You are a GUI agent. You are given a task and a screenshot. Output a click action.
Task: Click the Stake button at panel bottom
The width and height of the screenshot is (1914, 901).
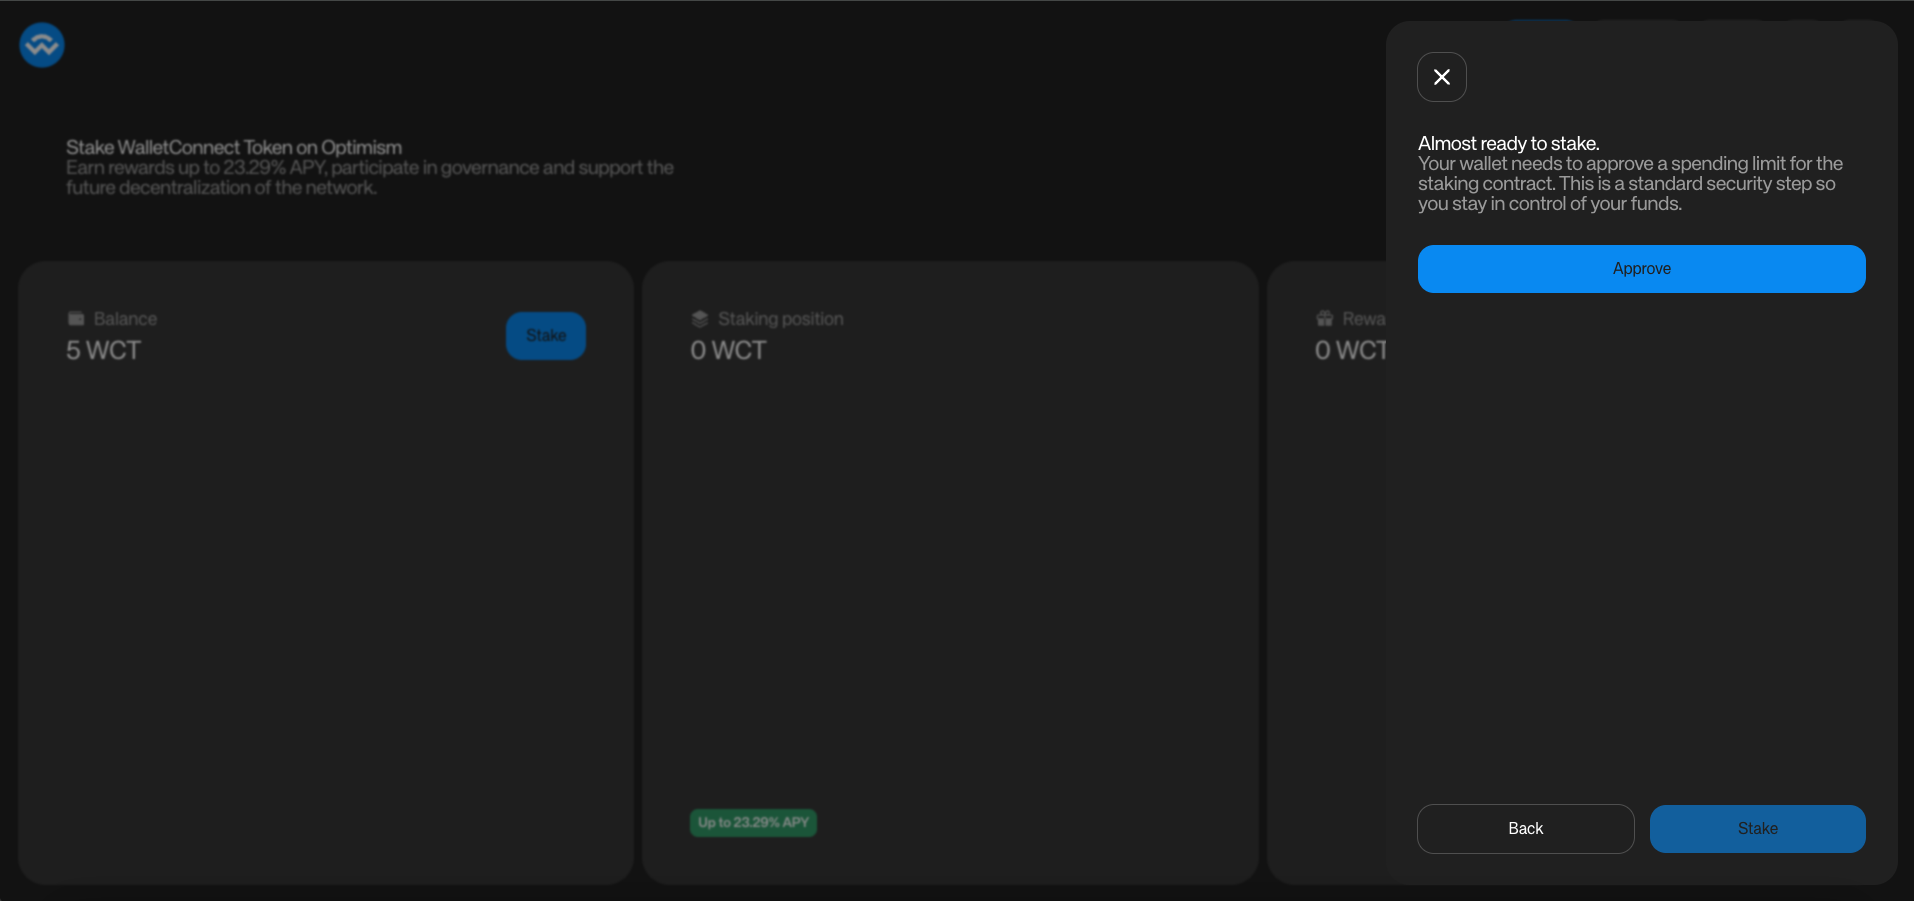click(x=1758, y=829)
